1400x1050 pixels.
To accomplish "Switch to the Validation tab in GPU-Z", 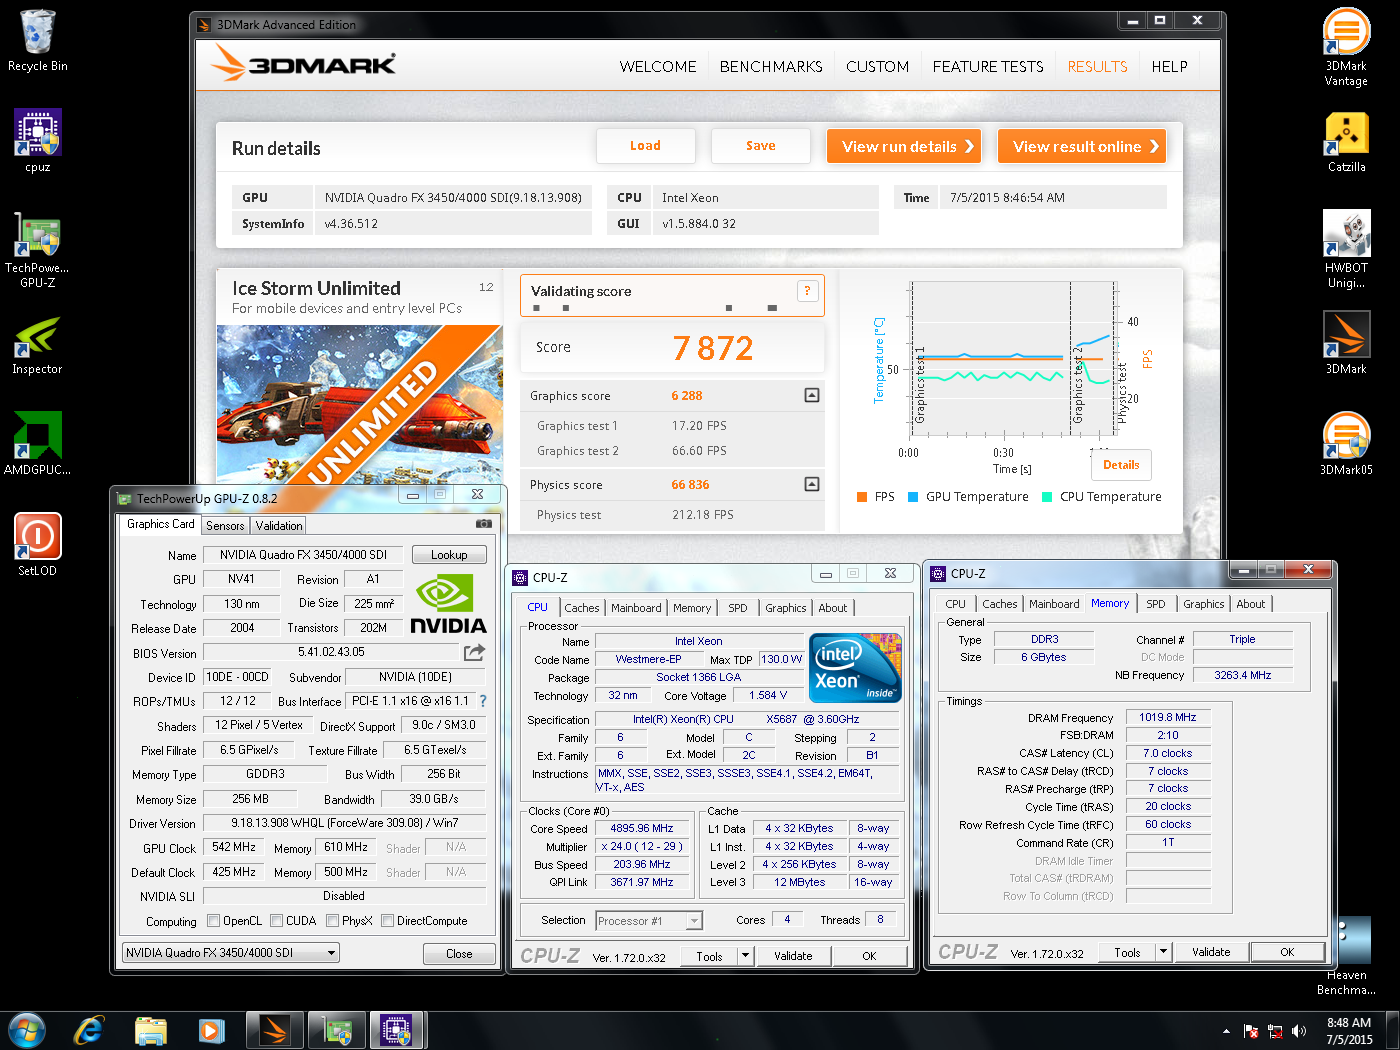I will (x=279, y=526).
